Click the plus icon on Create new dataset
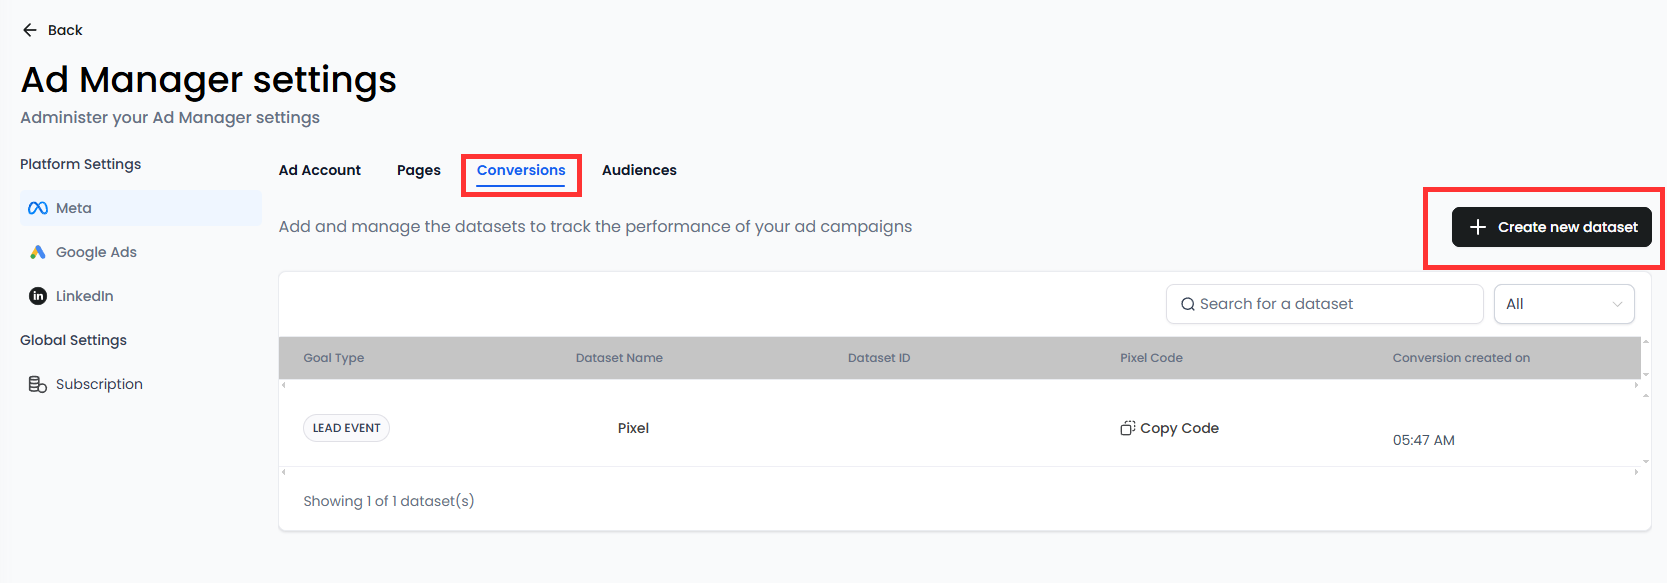1667x583 pixels. click(1478, 227)
